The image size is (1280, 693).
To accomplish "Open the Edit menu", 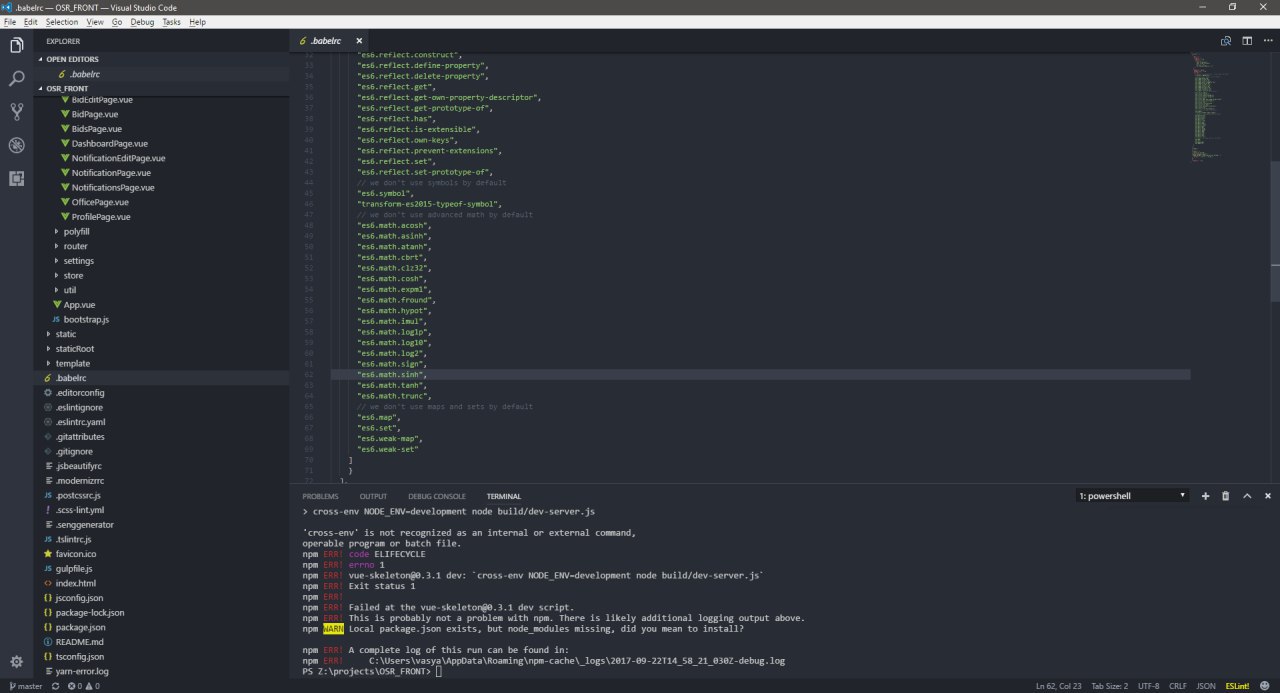I will click(31, 21).
